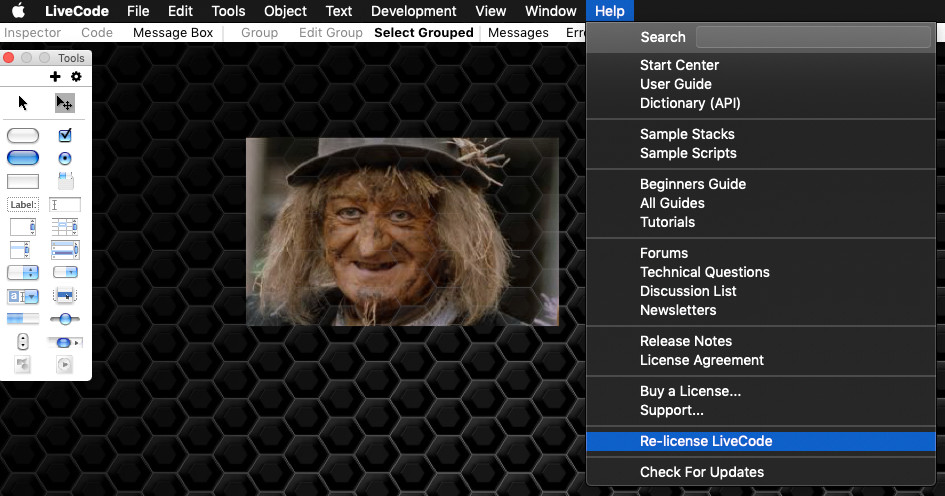Click the Message Box toolbar button
Viewport: 945px width, 496px height.
tap(173, 33)
